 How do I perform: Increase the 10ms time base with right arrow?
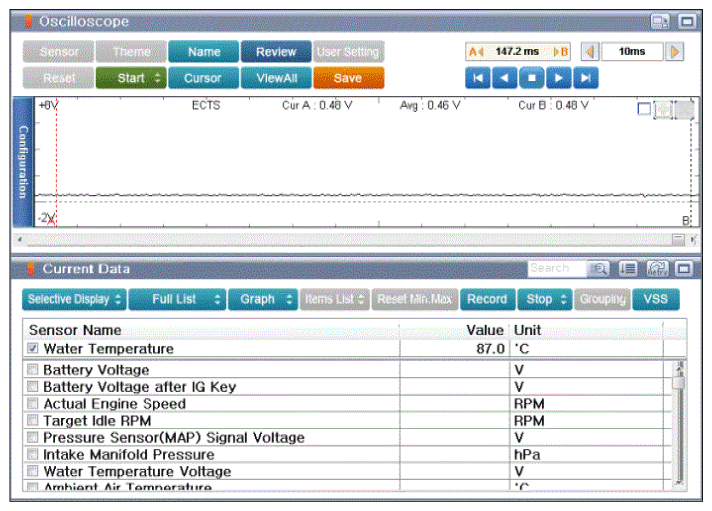click(674, 52)
